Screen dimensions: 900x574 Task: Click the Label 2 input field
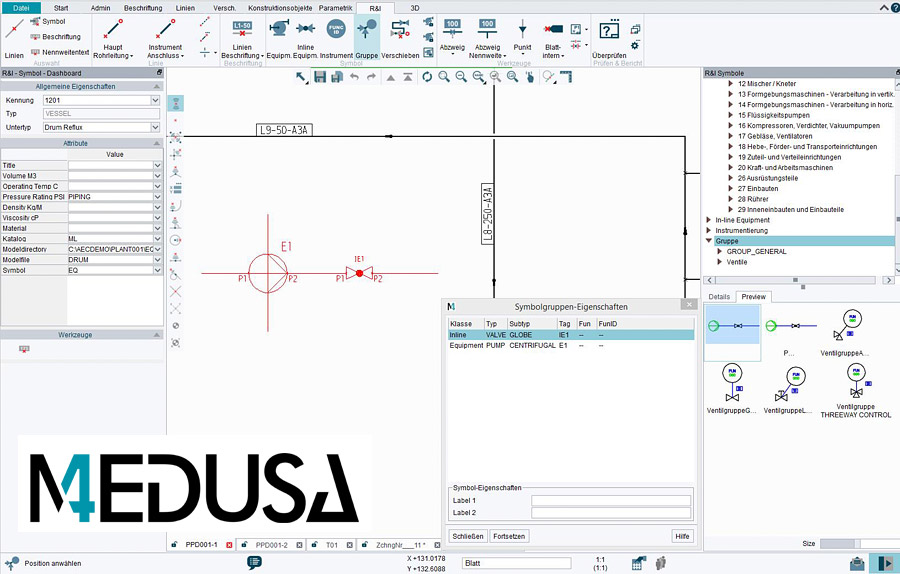[611, 513]
